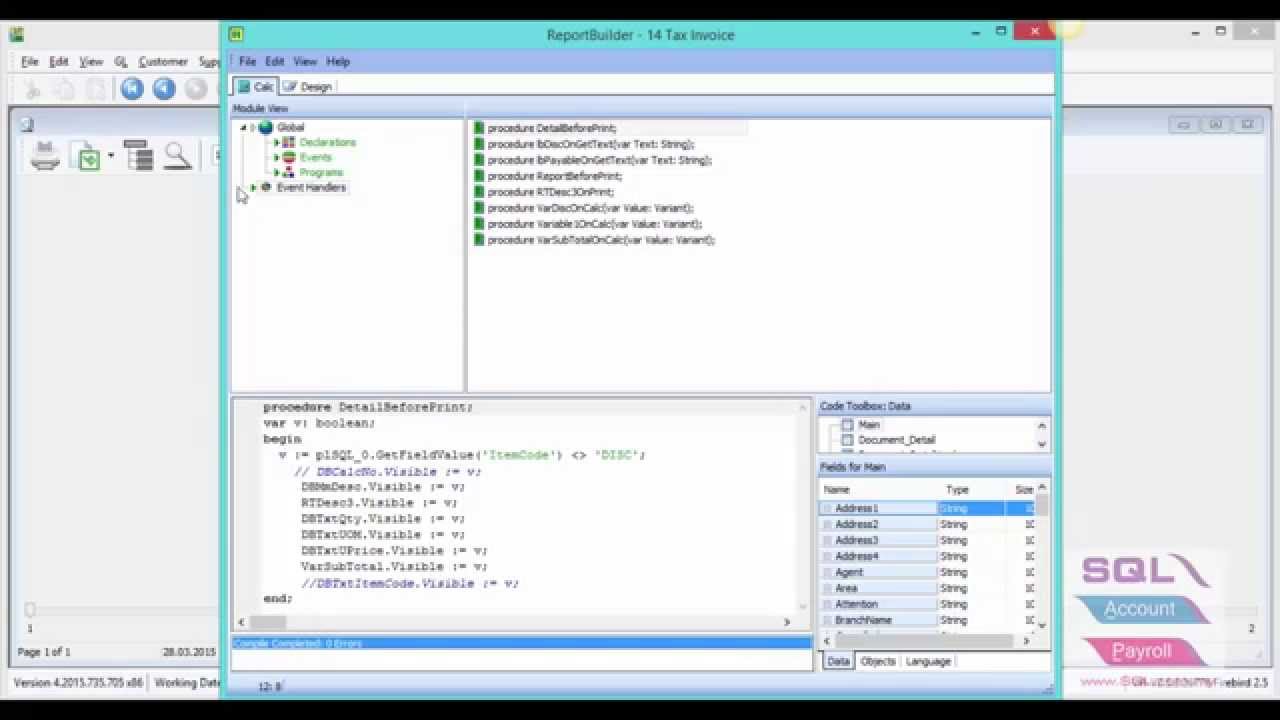Open the export icon dropdown arrow

110,156
